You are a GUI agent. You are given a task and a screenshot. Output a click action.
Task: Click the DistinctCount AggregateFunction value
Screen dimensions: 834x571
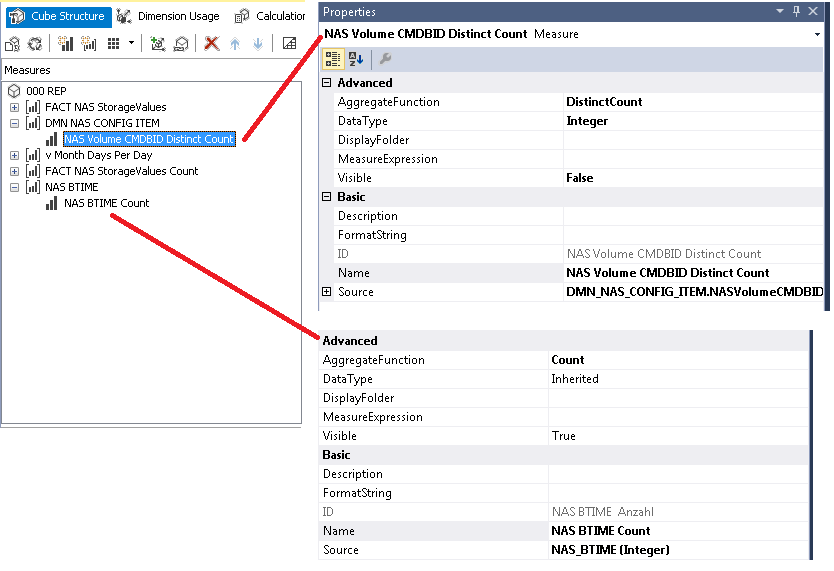tap(604, 102)
